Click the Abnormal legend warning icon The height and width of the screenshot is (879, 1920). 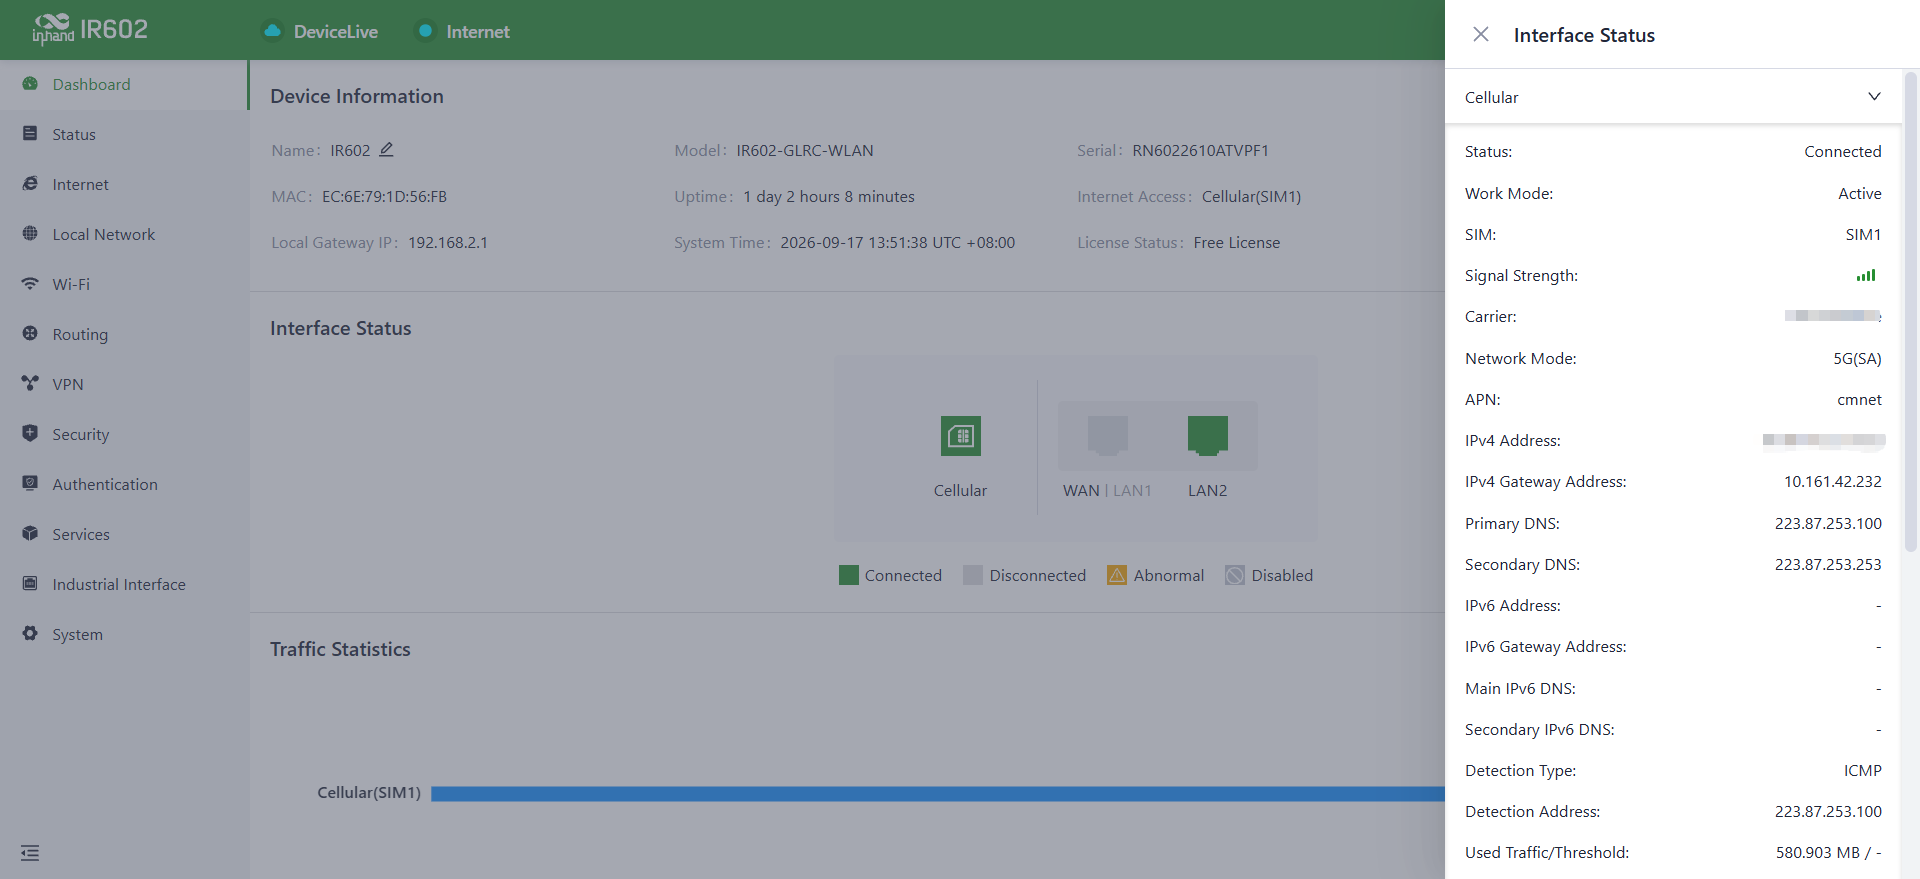click(1117, 575)
